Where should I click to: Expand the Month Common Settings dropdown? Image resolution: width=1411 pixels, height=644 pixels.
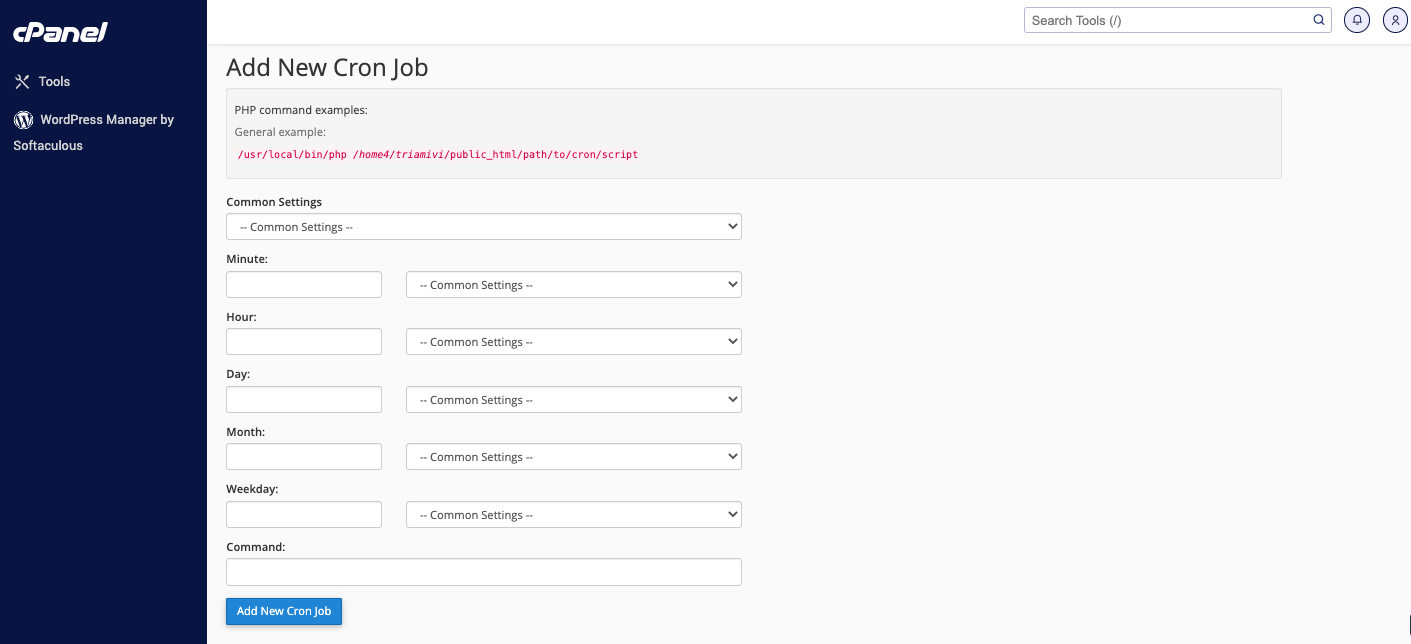pos(574,457)
